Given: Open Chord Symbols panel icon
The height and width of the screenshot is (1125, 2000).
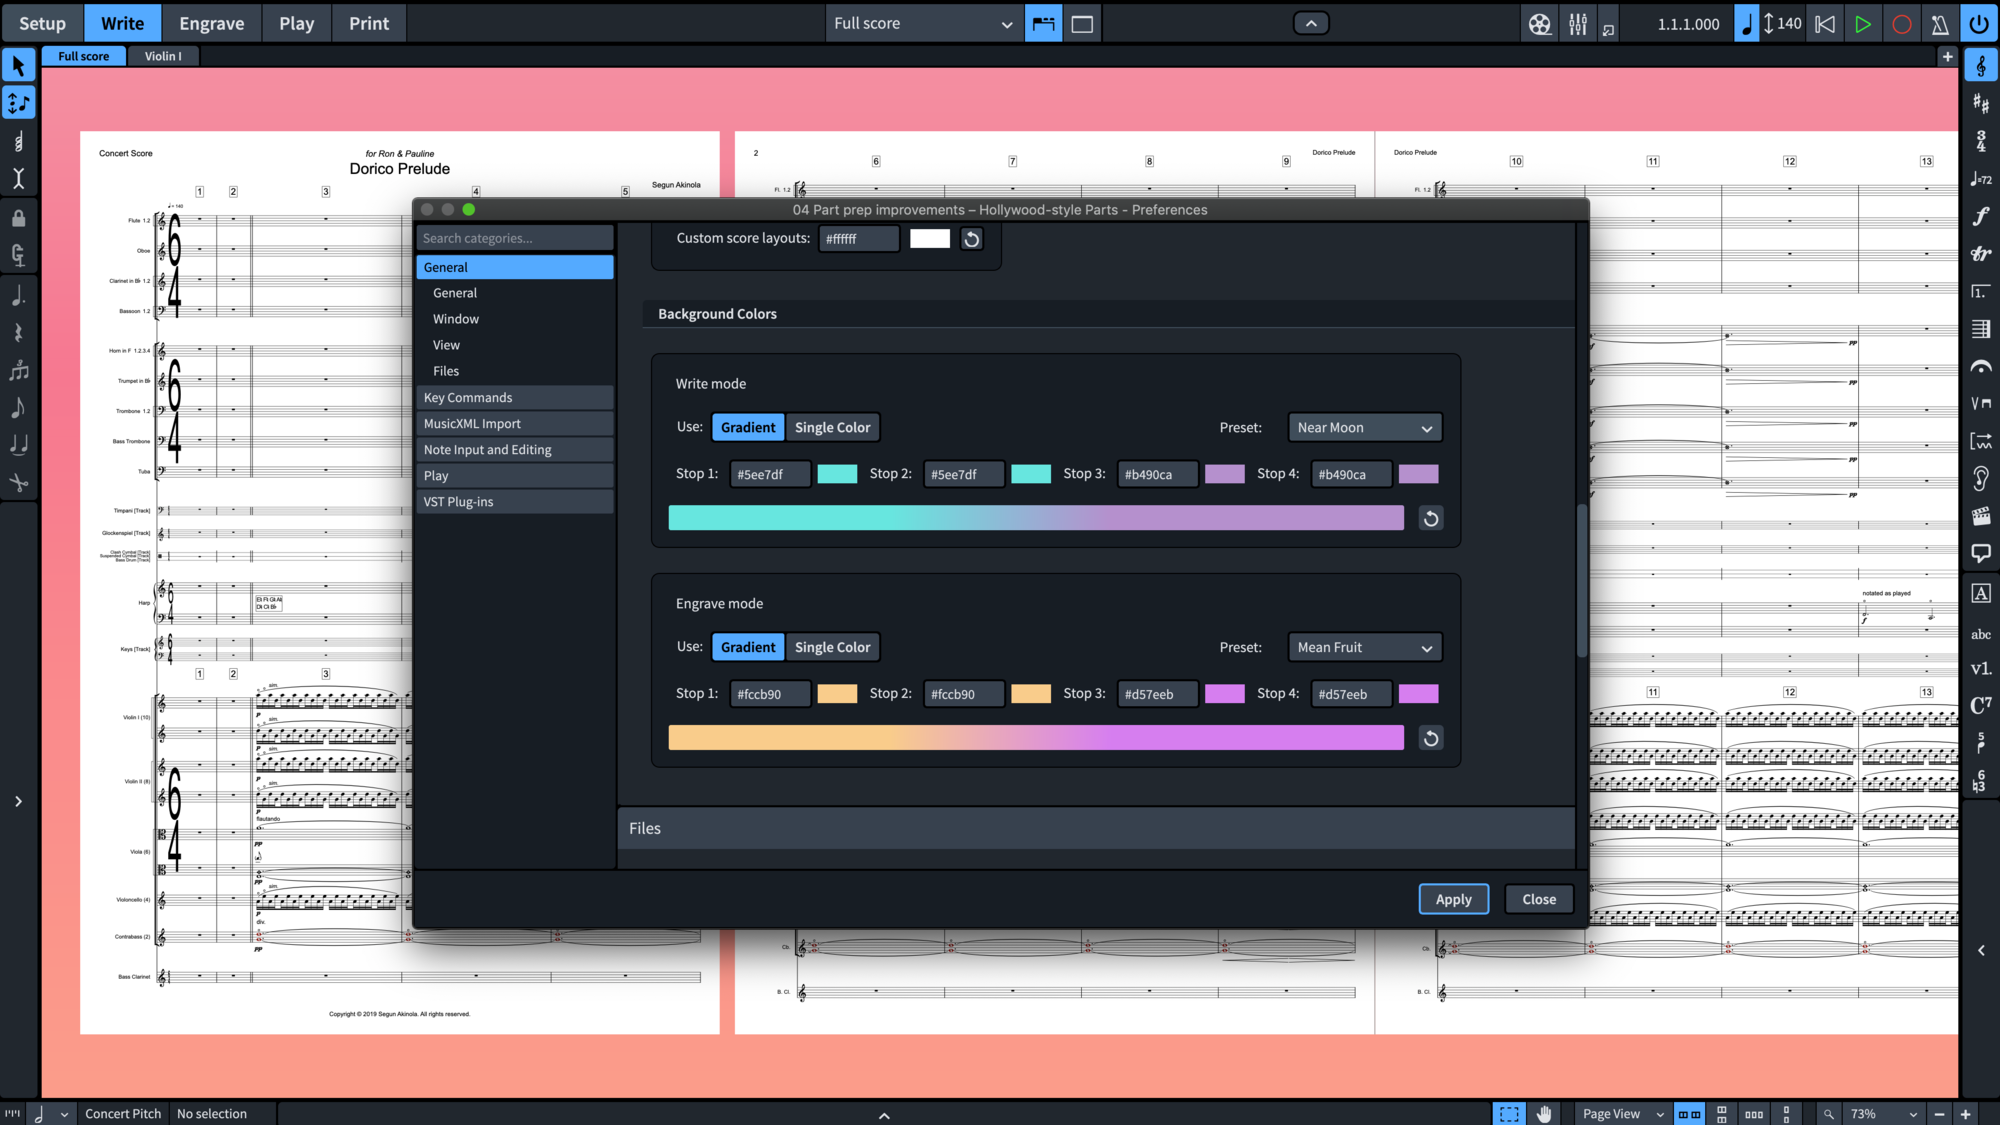Looking at the screenshot, I should pyautogui.click(x=1980, y=705).
